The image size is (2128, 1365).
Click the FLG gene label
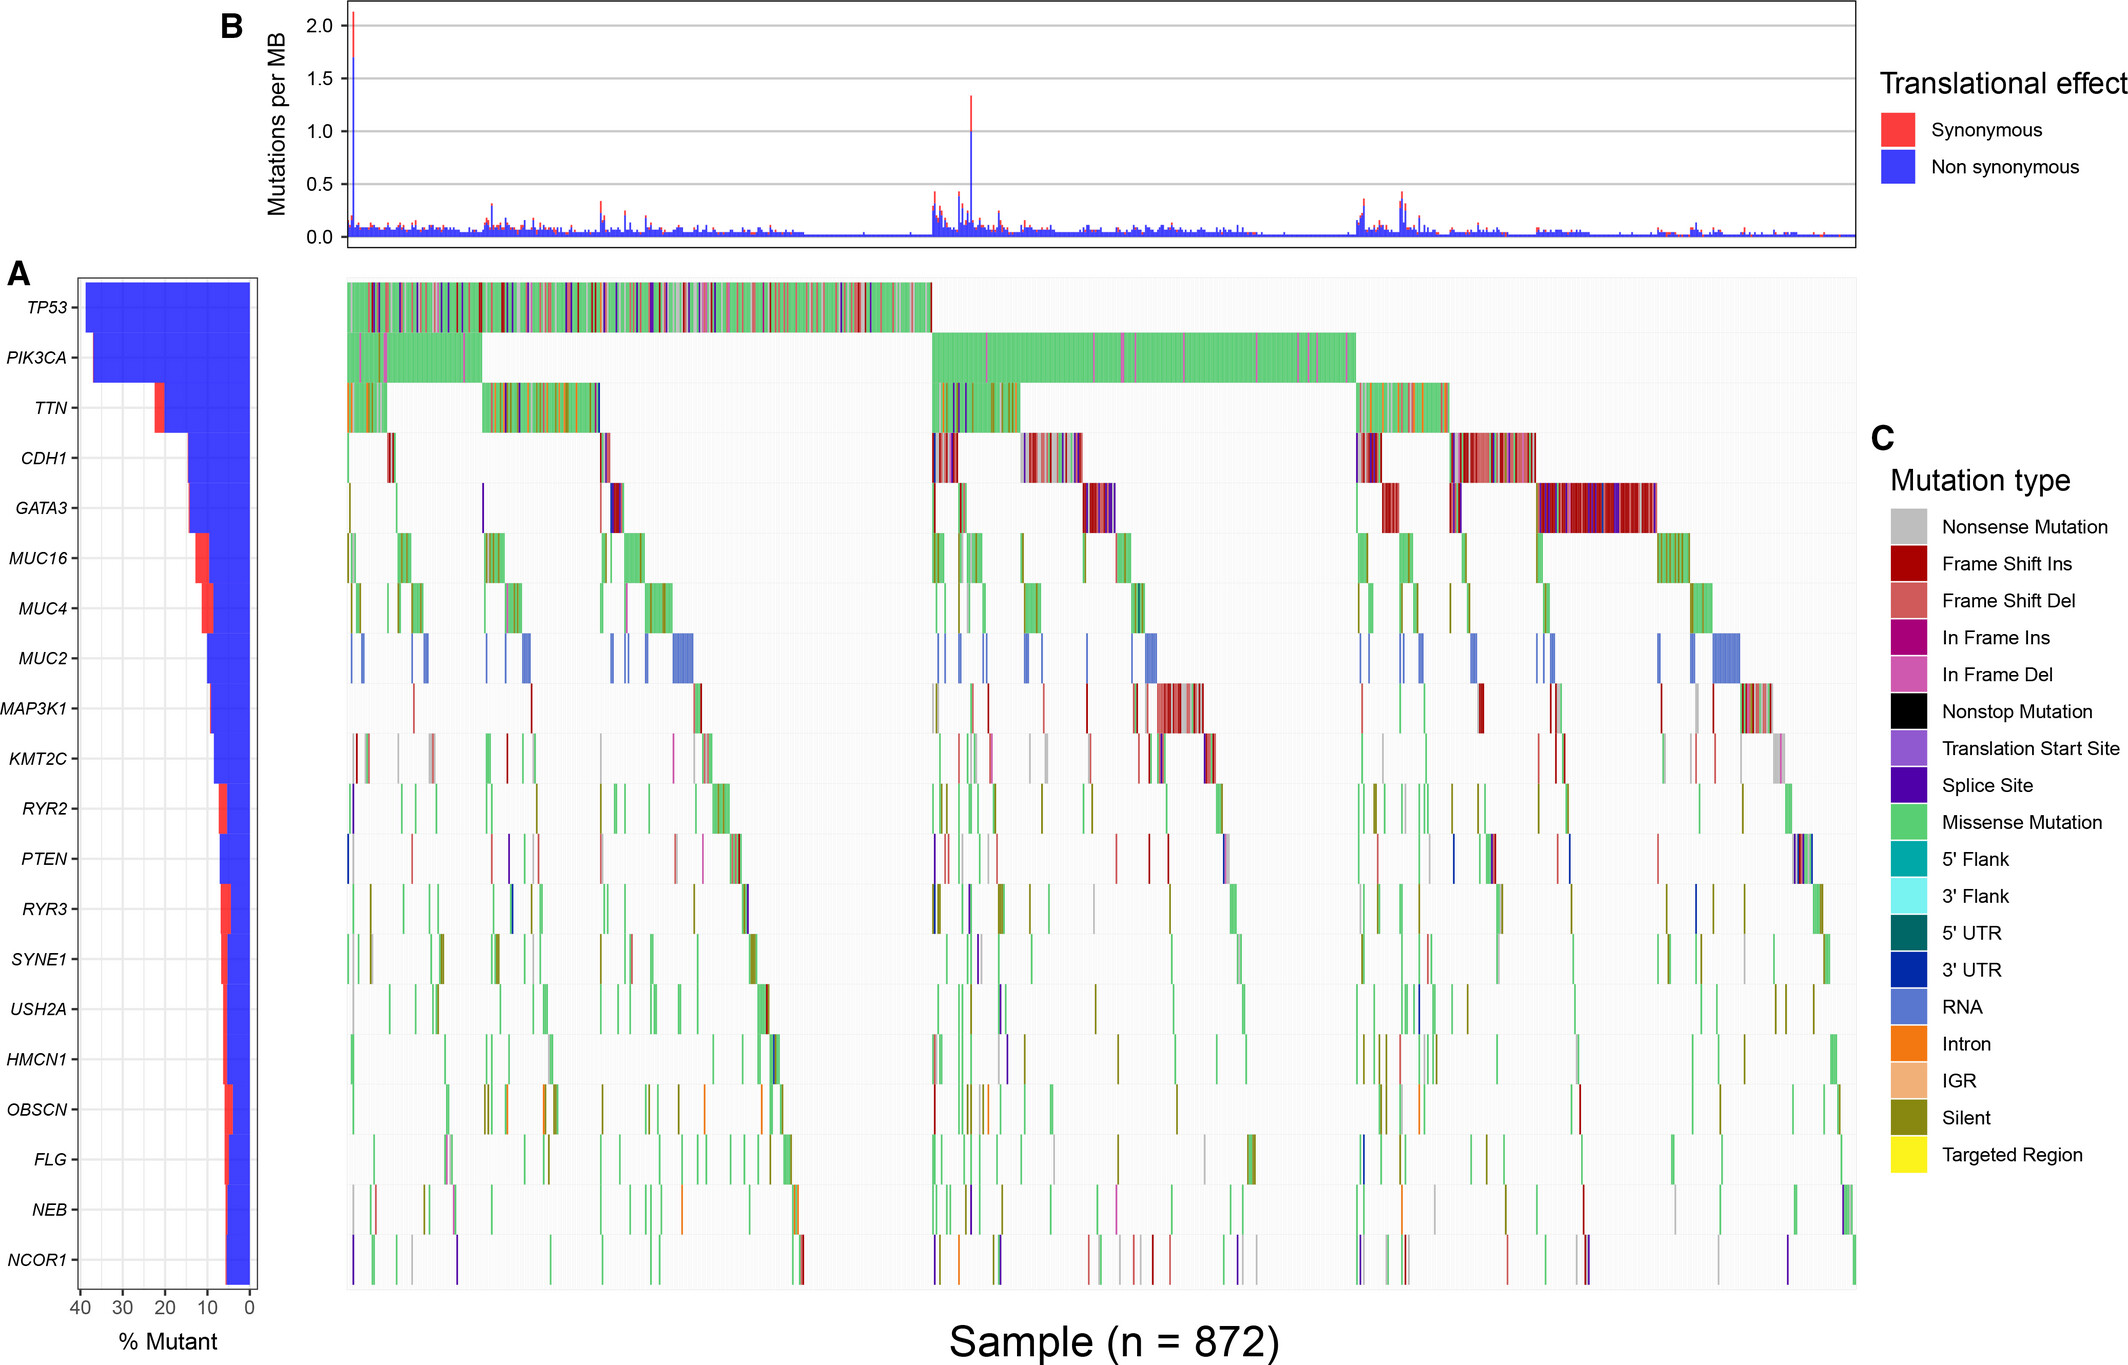[x=50, y=1159]
